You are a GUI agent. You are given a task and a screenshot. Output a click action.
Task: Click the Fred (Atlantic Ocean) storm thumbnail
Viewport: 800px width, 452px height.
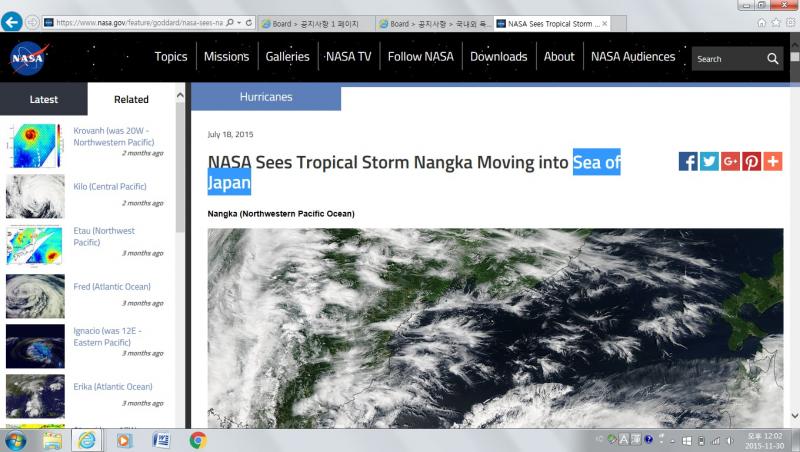coord(35,296)
